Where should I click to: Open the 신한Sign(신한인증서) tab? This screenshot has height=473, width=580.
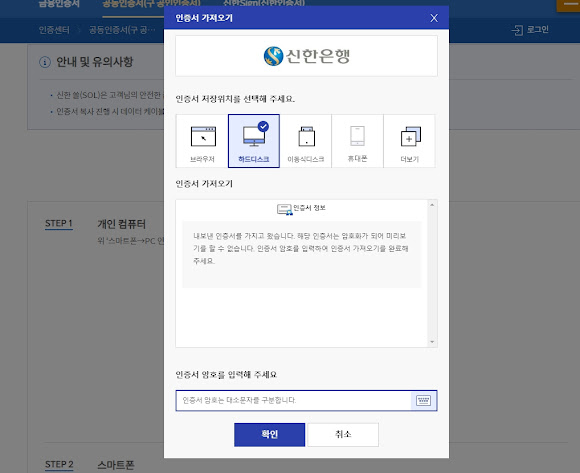tap(264, 3)
